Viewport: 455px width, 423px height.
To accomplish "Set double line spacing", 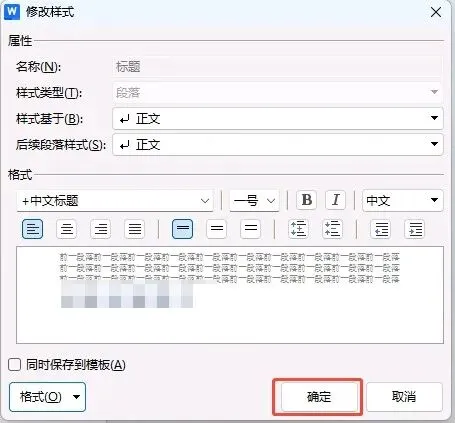I will click(251, 229).
